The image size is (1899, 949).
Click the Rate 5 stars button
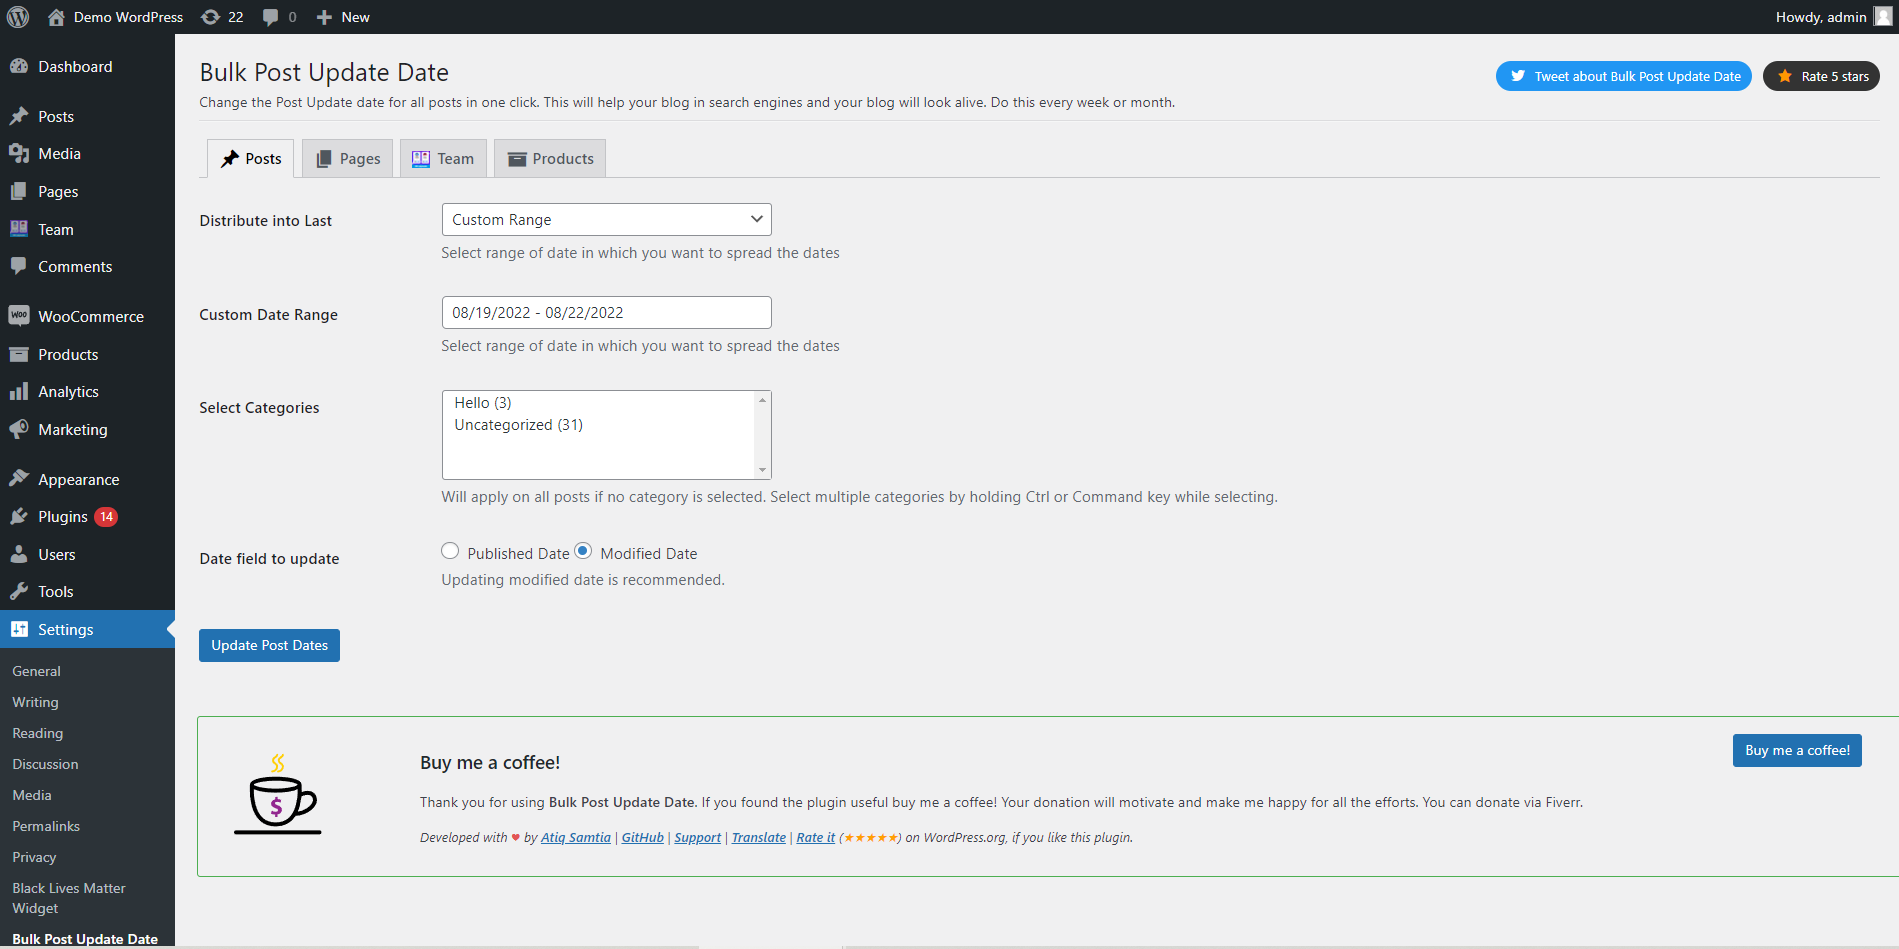pyautogui.click(x=1821, y=76)
